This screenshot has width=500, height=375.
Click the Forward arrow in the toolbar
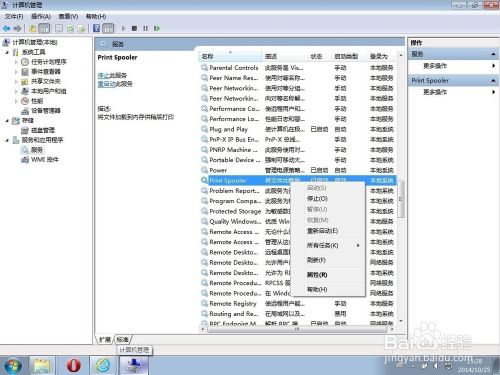pyautogui.click(x=17, y=29)
